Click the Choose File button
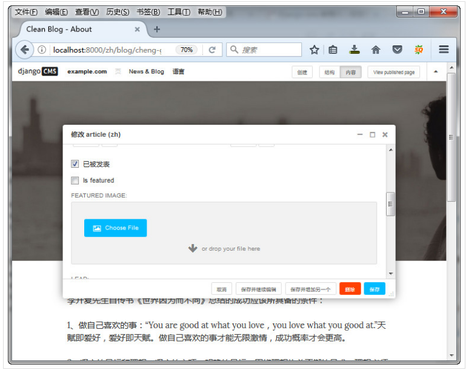 pos(115,228)
